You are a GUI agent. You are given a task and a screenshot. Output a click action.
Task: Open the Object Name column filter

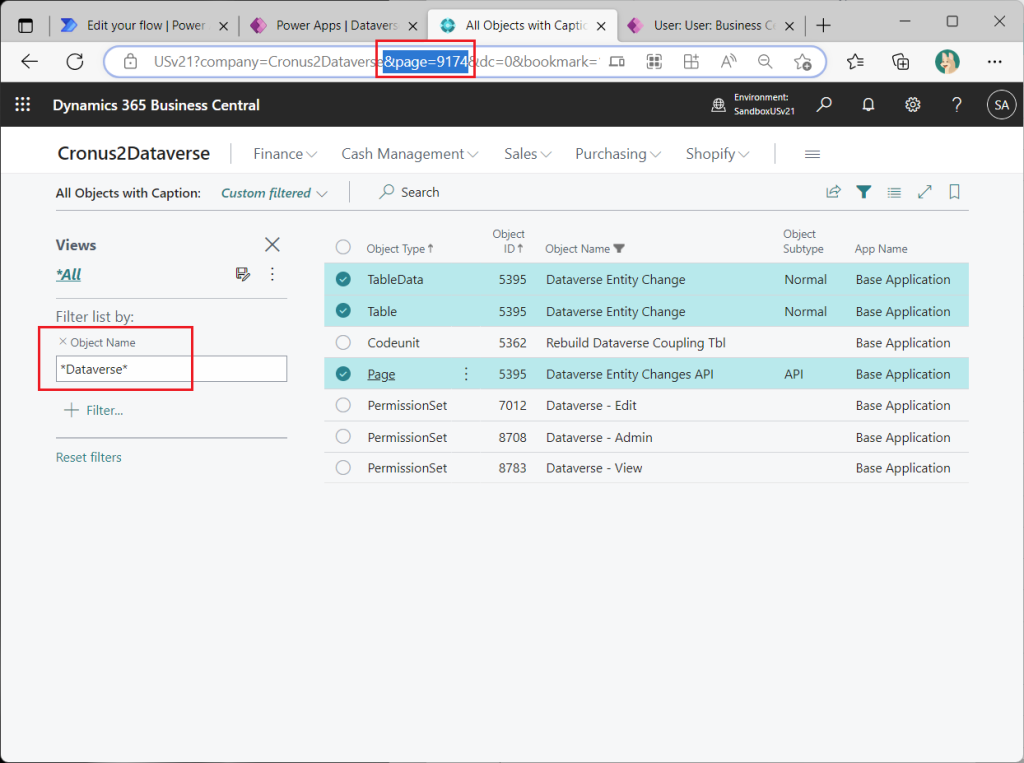(619, 248)
